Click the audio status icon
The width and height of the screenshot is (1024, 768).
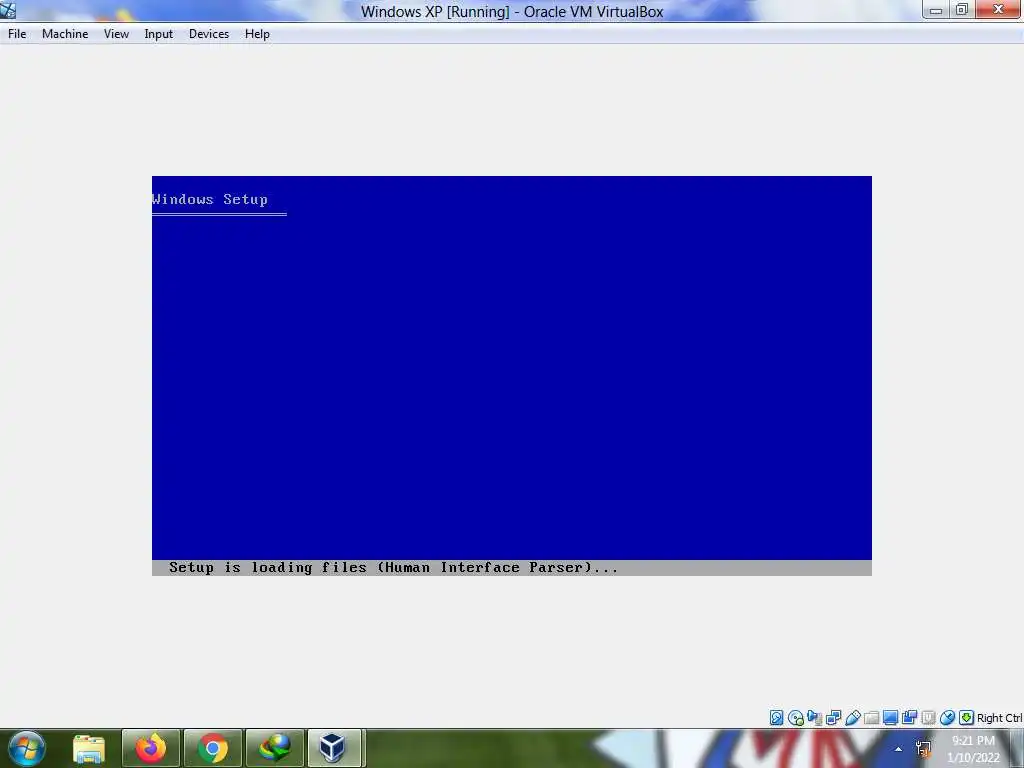(x=814, y=718)
